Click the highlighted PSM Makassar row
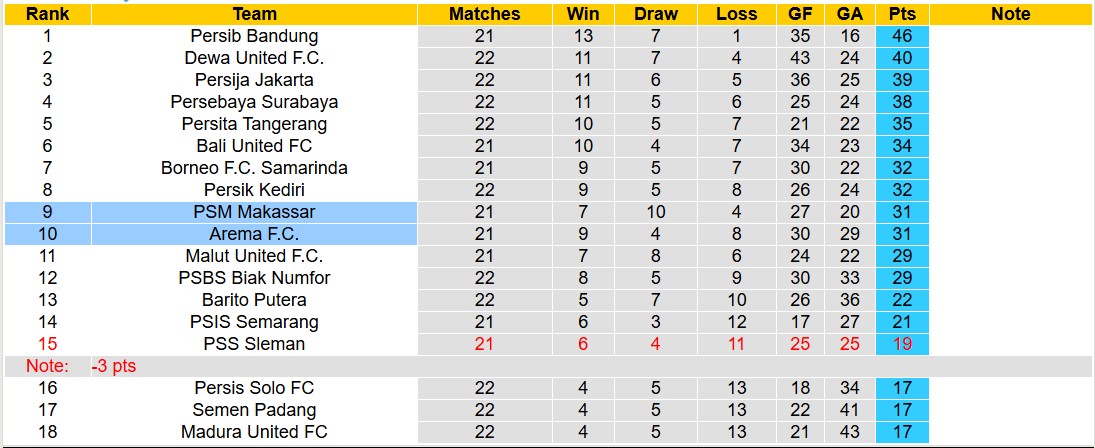 [x=254, y=212]
